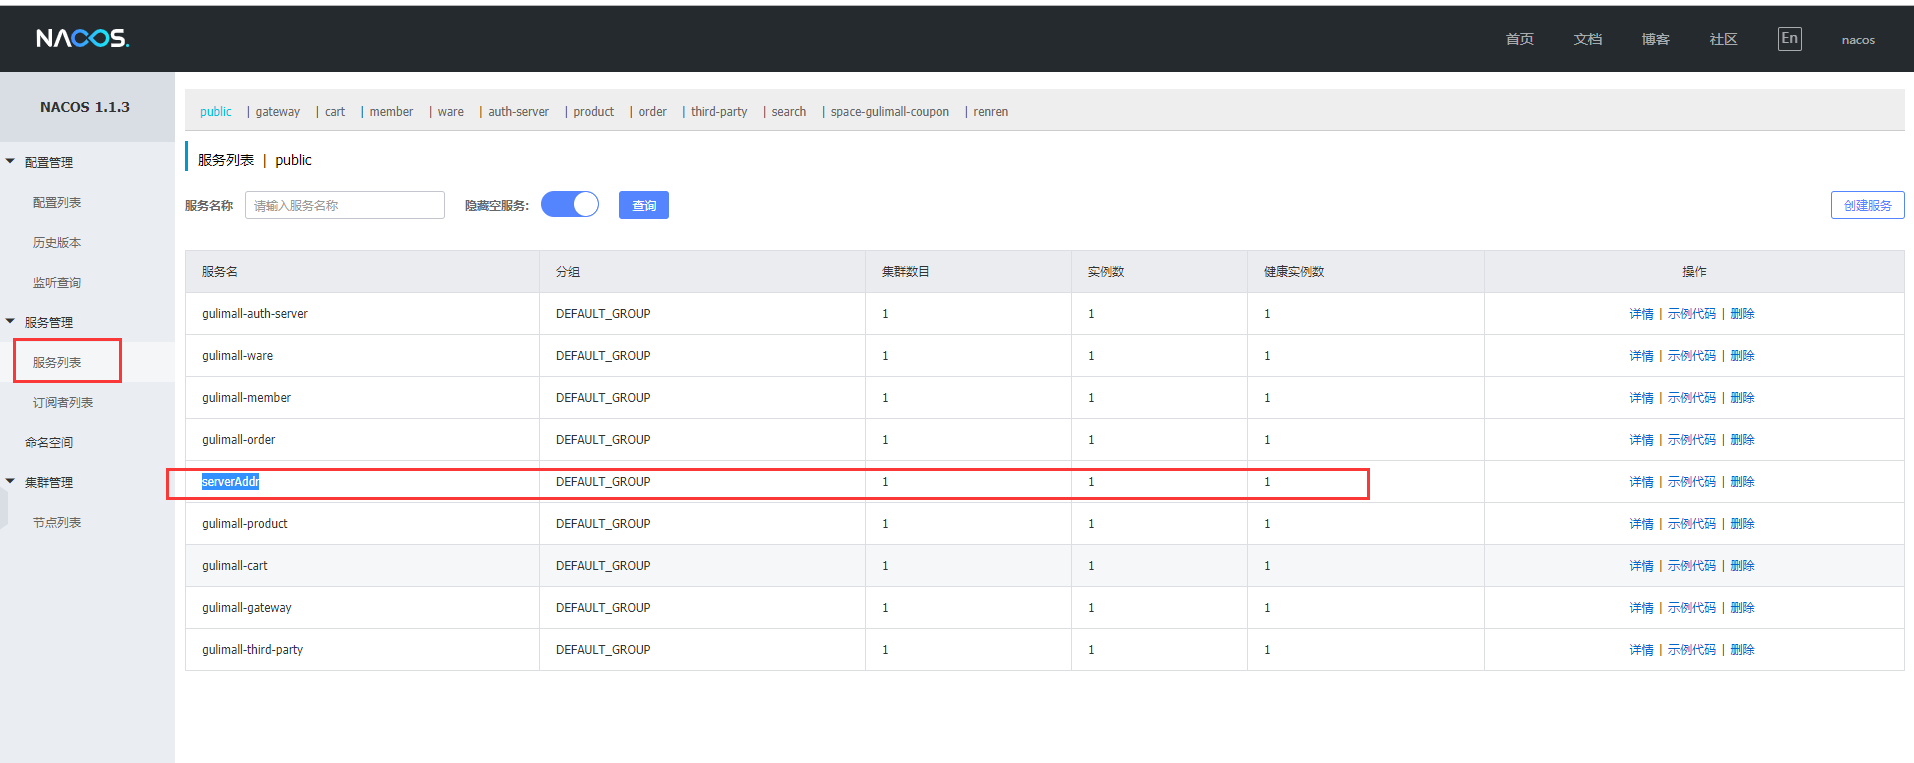Open 详情 for gulimall-gateway
Screen dimensions: 1914x763
[x=1641, y=608]
